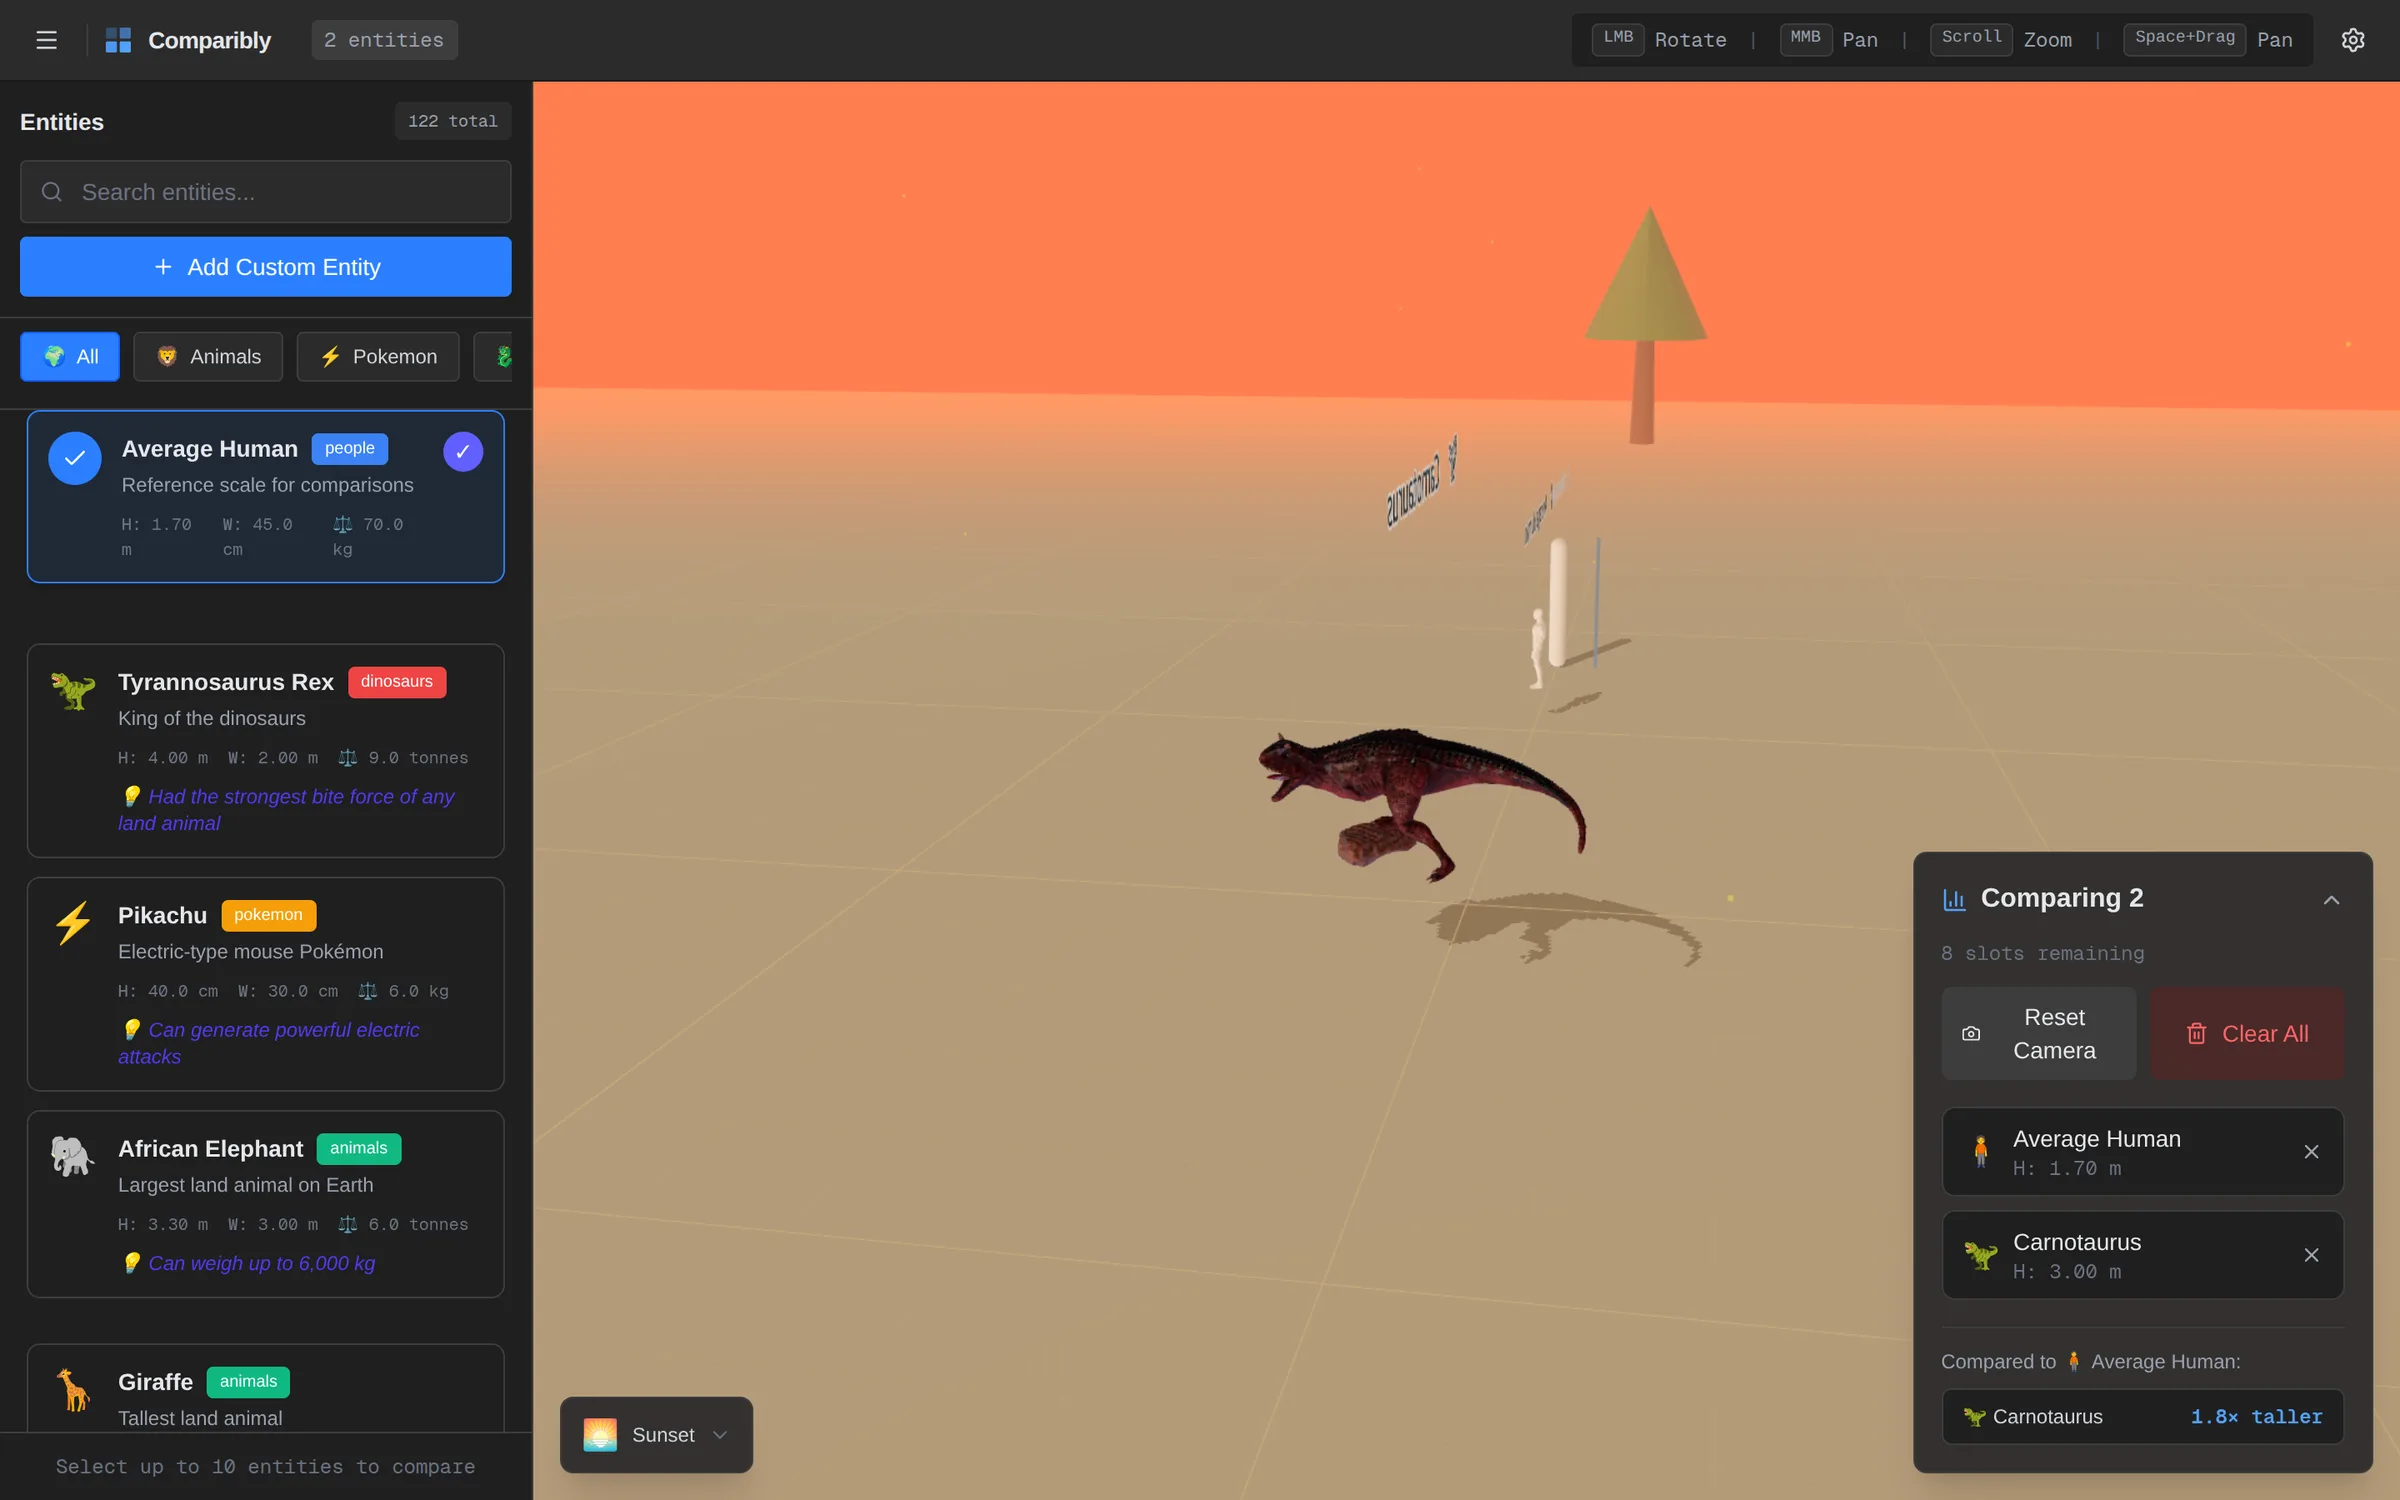This screenshot has width=2400, height=1500.
Task: Filter by Animals category
Action: tap(208, 357)
